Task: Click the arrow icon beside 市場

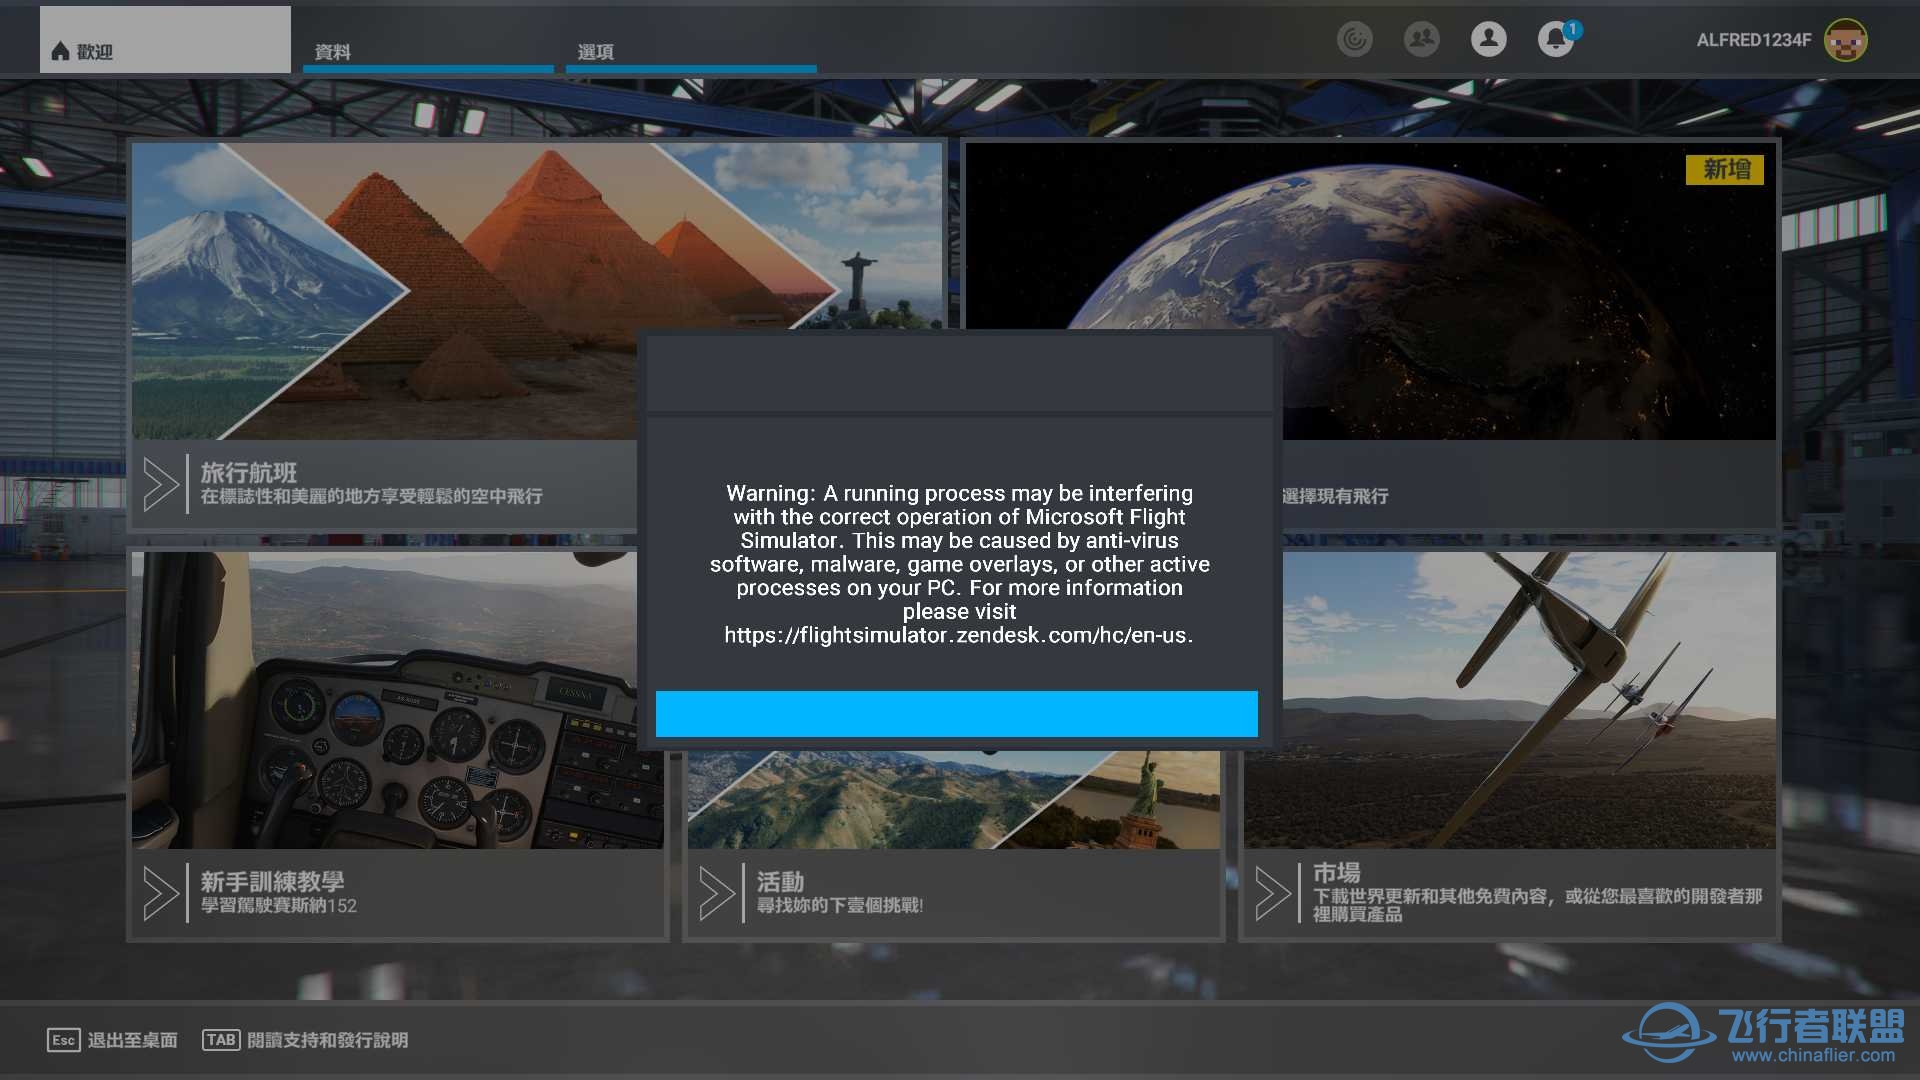Action: click(1272, 893)
